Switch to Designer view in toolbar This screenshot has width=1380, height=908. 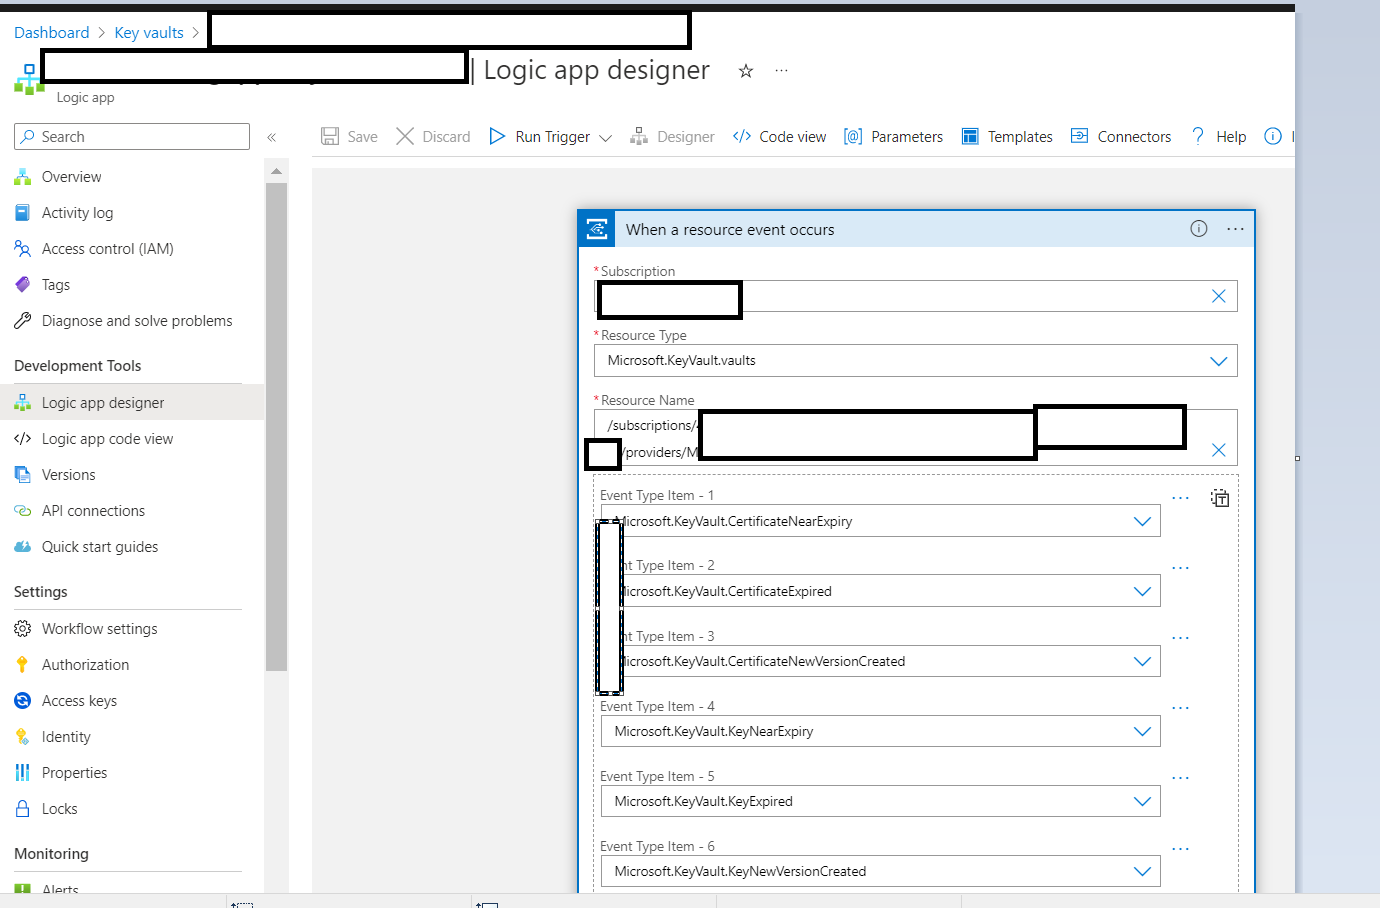click(672, 137)
